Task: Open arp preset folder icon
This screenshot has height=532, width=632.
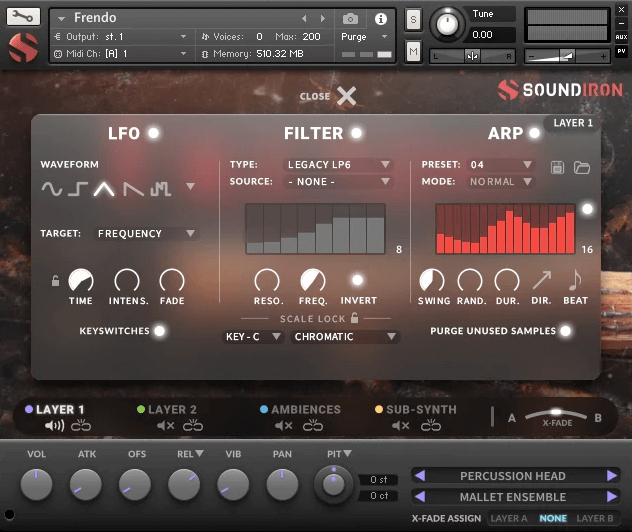Action: point(581,166)
